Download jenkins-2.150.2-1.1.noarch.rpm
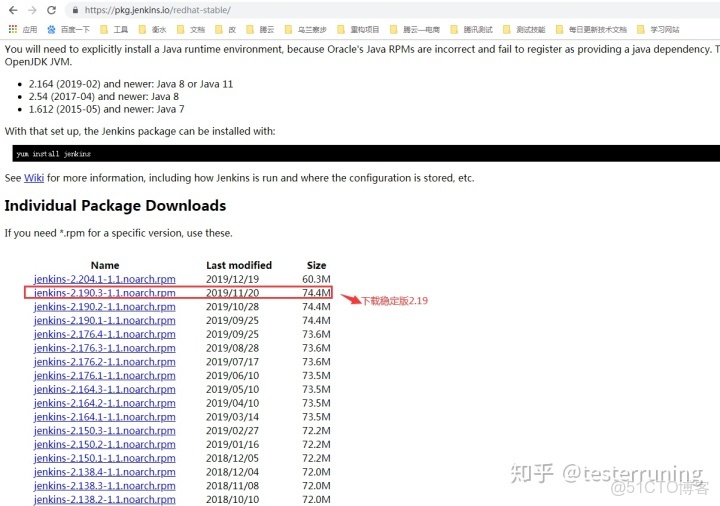The height and width of the screenshot is (506, 720). (105, 444)
